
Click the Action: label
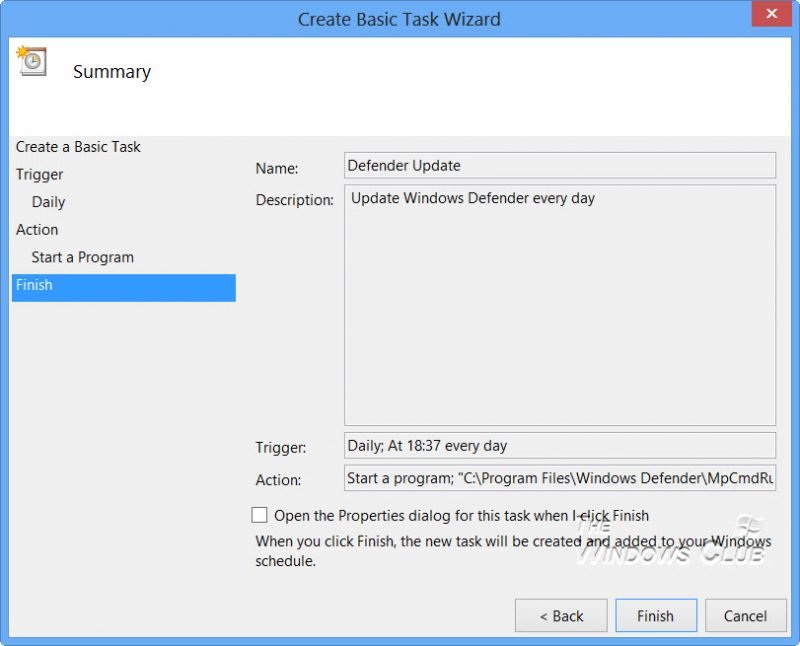coord(278,480)
